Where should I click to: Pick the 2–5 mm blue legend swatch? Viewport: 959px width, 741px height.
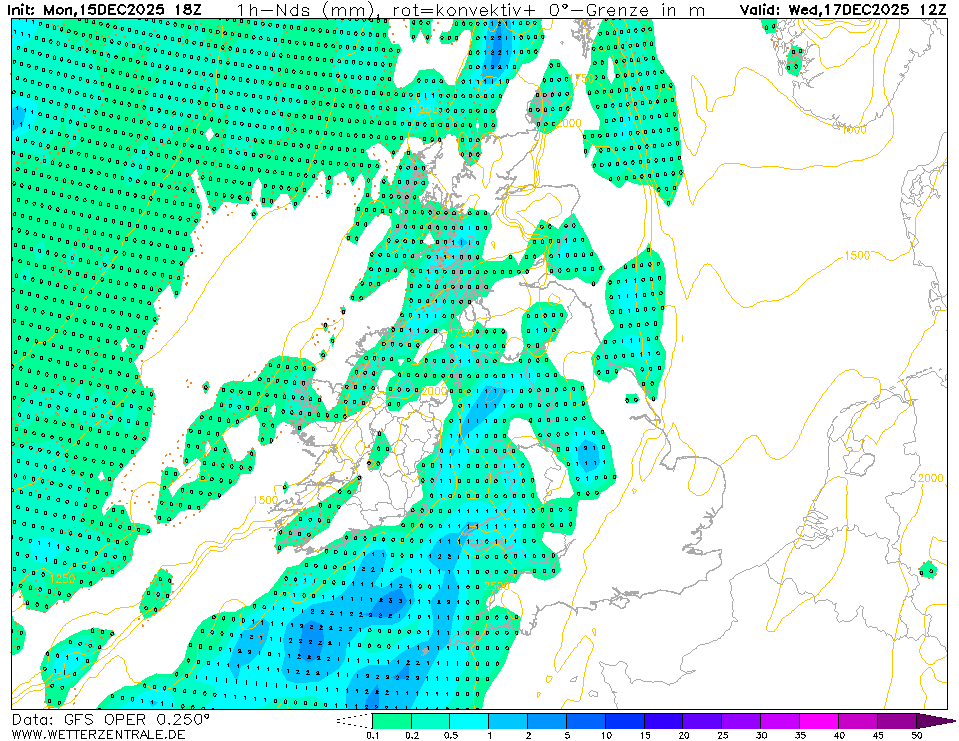pyautogui.click(x=547, y=720)
